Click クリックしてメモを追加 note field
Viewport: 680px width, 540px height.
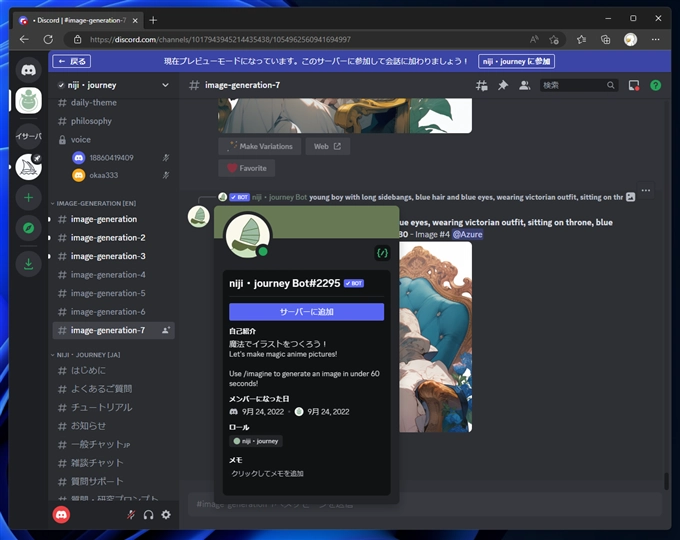click(x=307, y=474)
